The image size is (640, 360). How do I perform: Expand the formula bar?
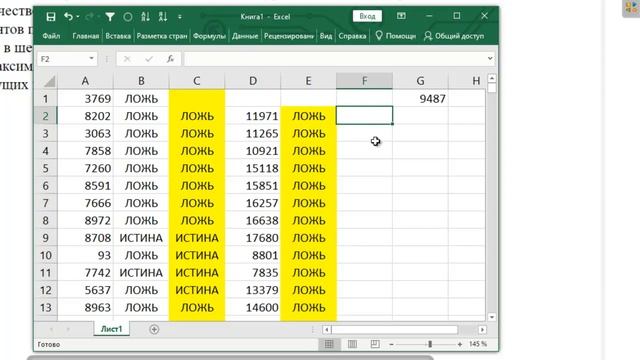coord(490,59)
